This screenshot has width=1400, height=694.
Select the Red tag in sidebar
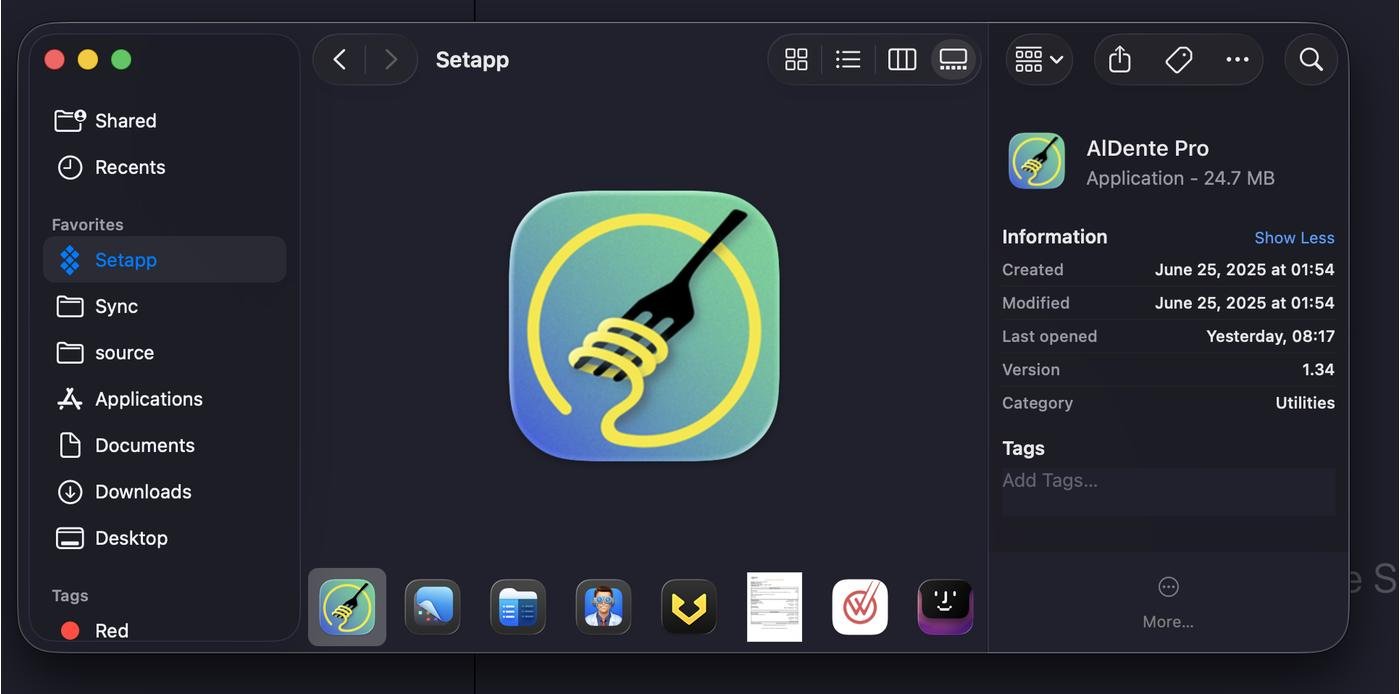(x=165, y=631)
